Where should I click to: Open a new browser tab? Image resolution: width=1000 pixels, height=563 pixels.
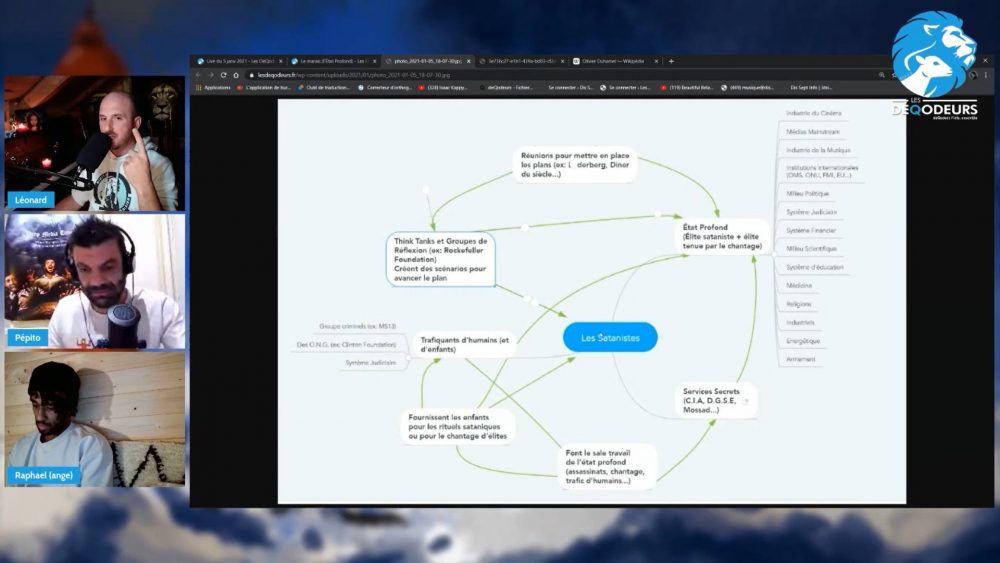pyautogui.click(x=671, y=61)
